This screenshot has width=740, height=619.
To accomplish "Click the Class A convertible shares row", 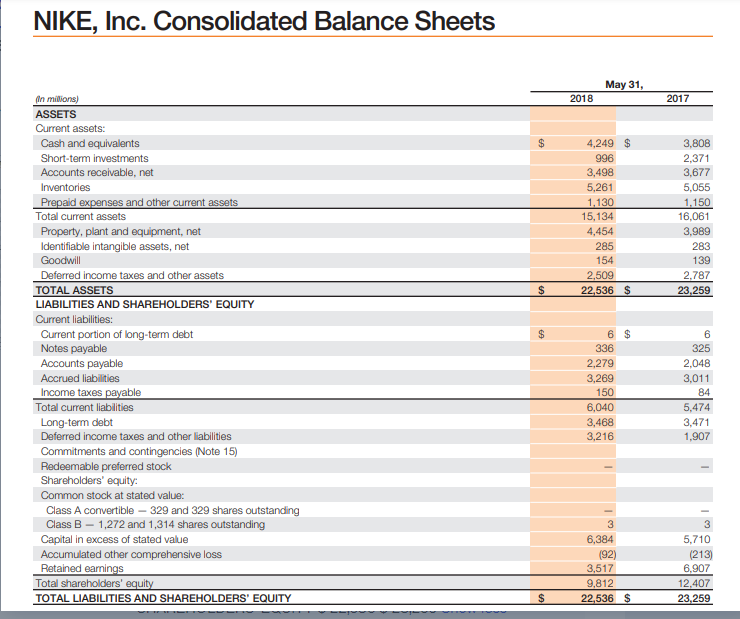I will [173, 511].
